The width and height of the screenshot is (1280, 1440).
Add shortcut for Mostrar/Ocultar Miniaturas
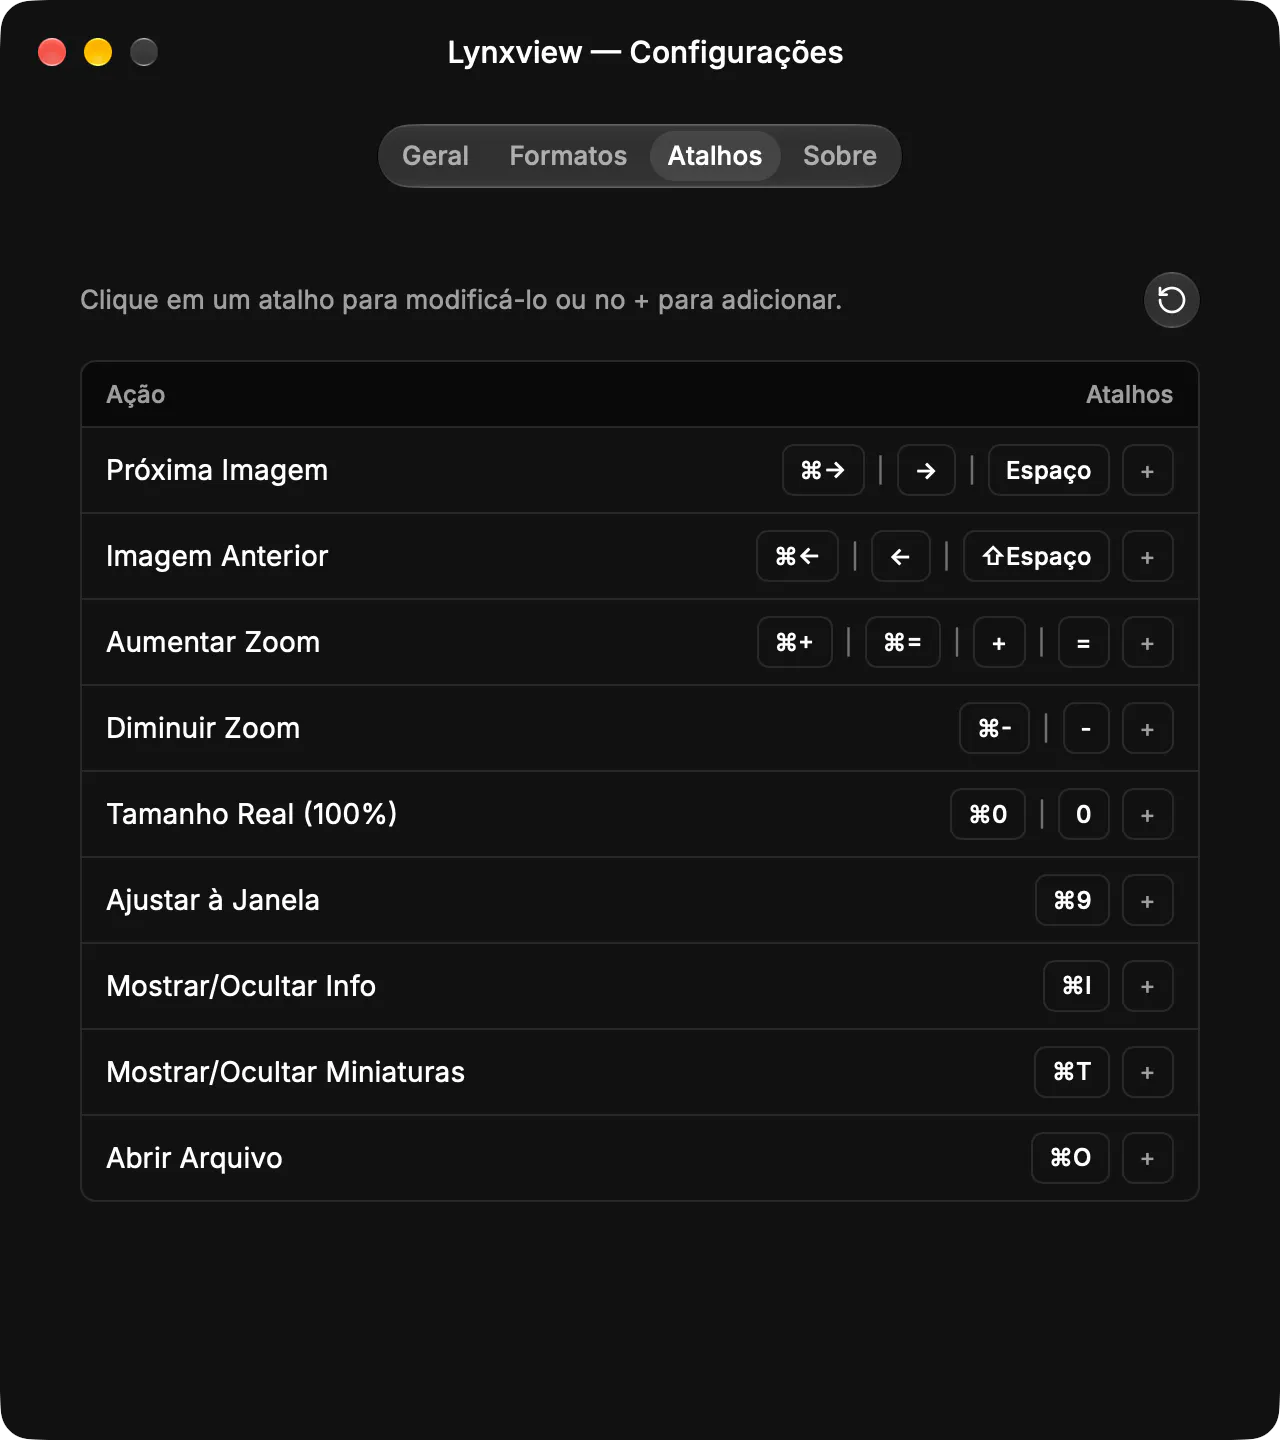pyautogui.click(x=1147, y=1072)
